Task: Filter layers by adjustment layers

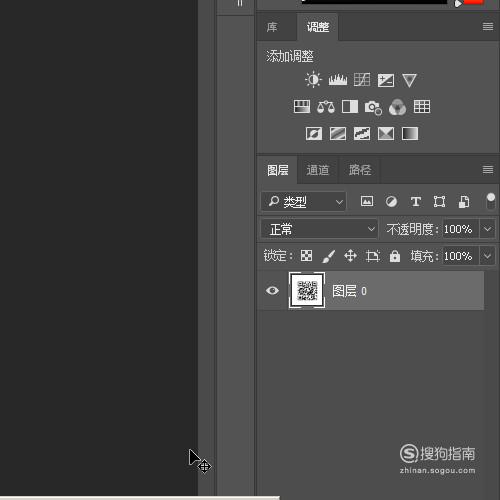Action: (x=391, y=201)
